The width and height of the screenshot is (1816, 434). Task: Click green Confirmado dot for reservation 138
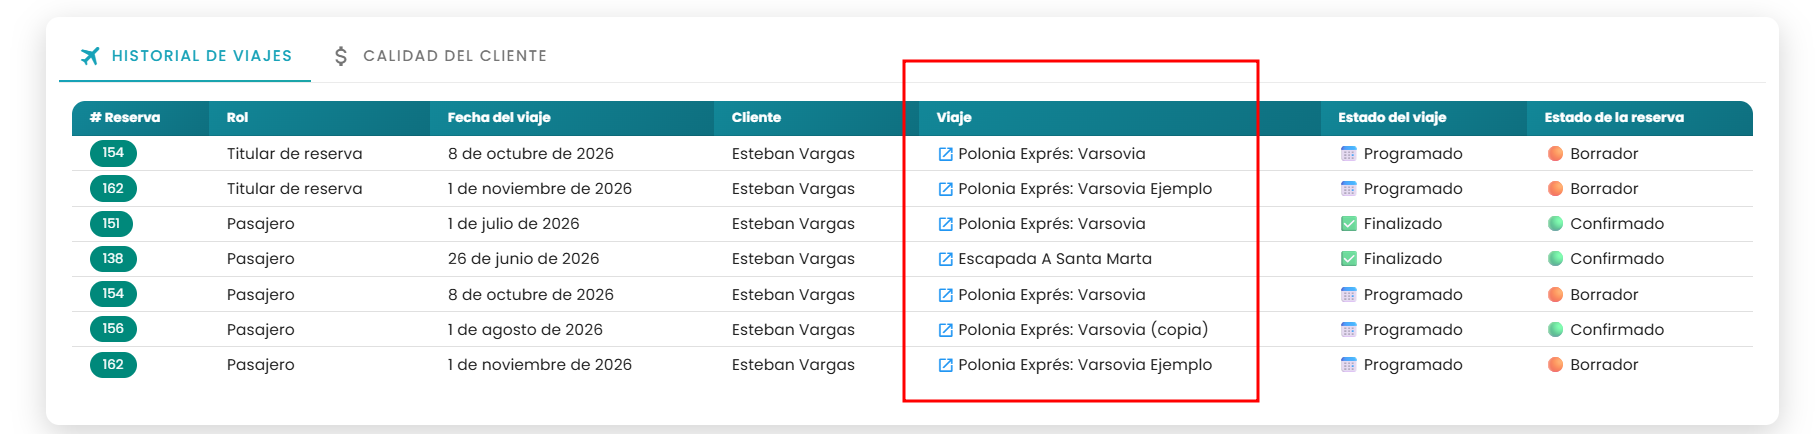(x=1555, y=259)
